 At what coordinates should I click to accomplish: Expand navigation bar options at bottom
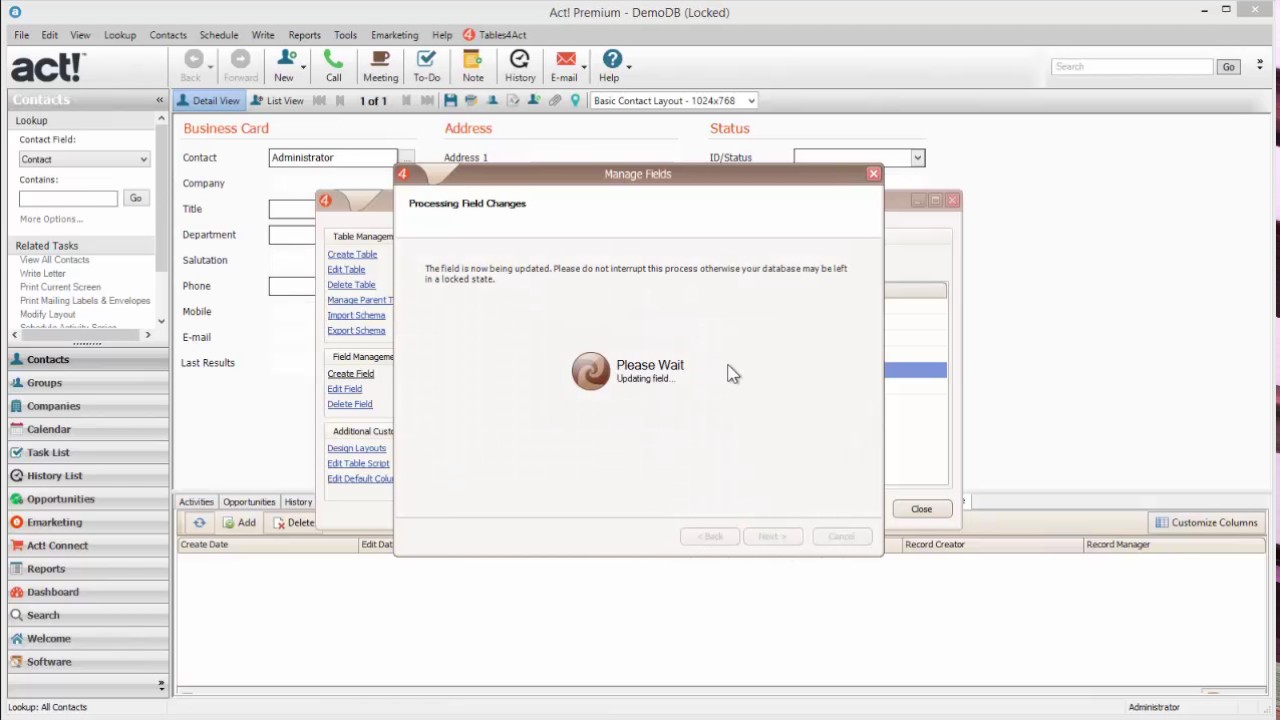click(161, 685)
